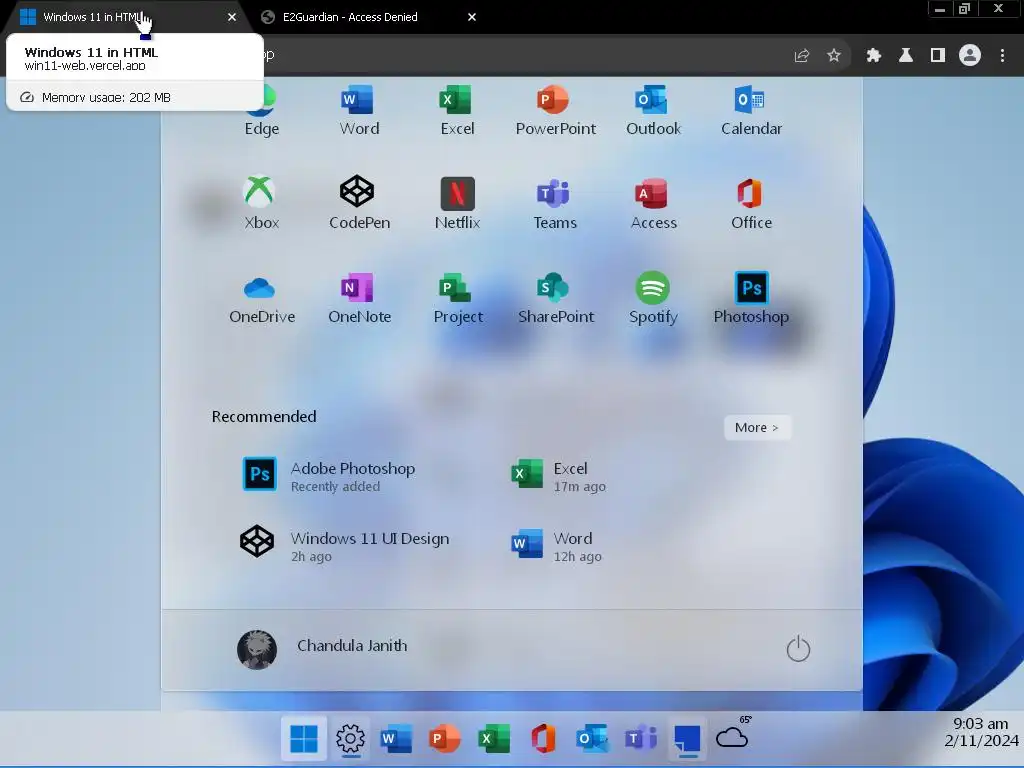
Task: Open Teams from the taskbar
Action: click(641, 739)
